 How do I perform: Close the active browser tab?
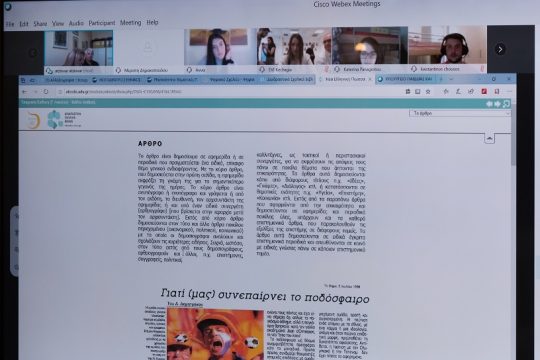click(370, 79)
